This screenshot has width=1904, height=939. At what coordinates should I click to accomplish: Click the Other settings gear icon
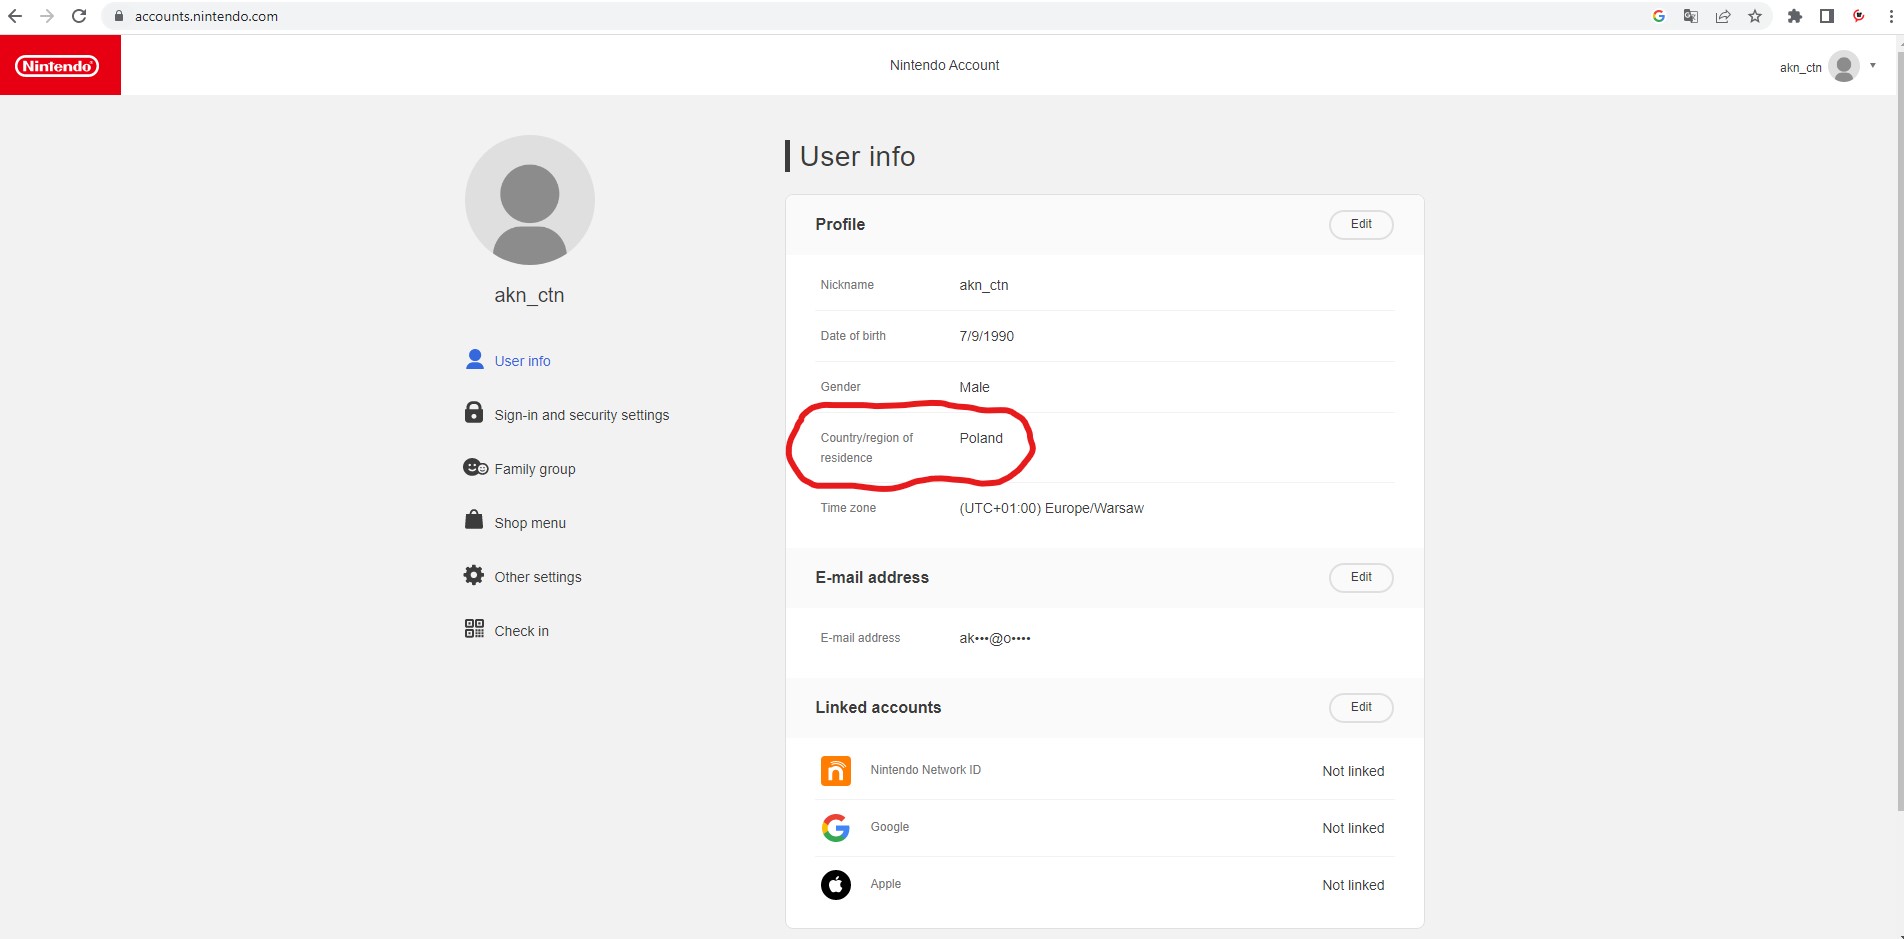[474, 575]
